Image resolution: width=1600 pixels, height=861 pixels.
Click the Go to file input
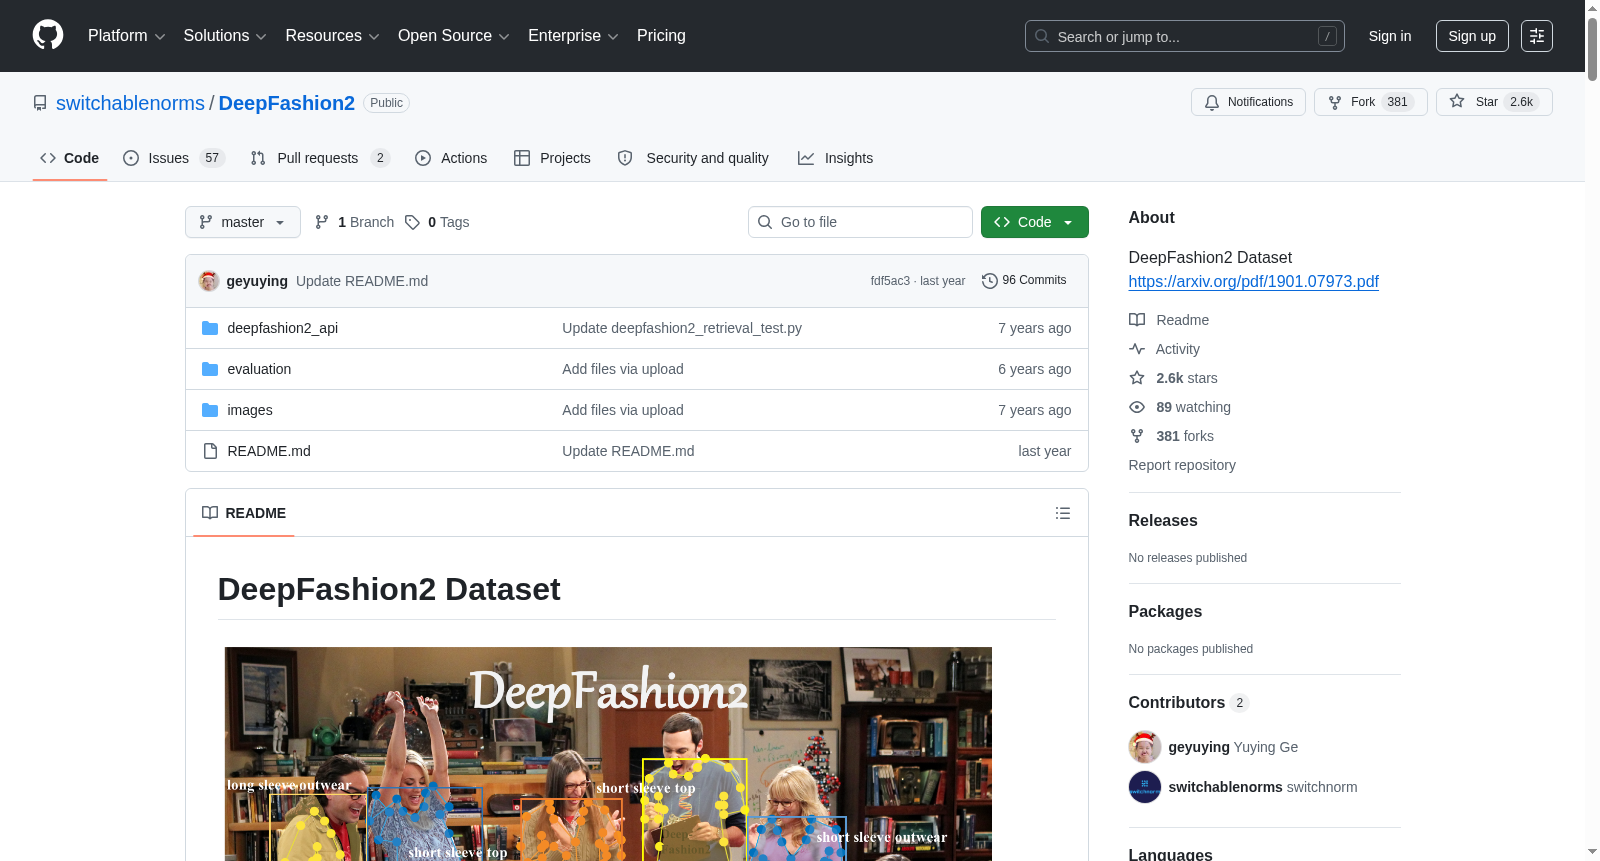point(860,222)
